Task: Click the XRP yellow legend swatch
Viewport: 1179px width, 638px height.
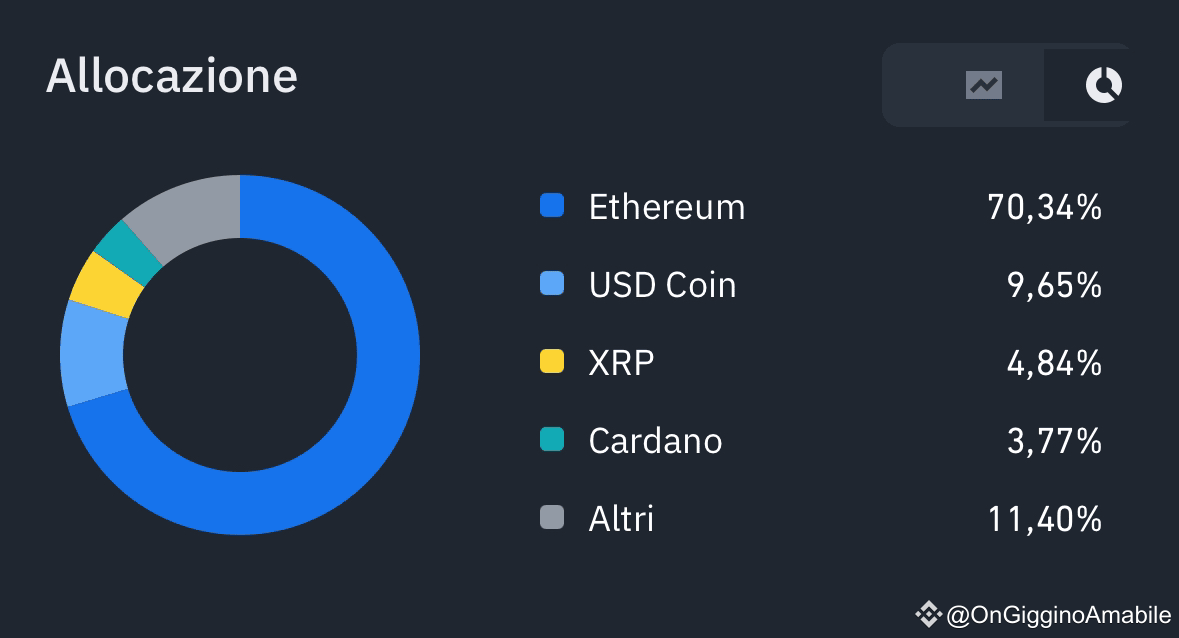Action: (x=552, y=361)
